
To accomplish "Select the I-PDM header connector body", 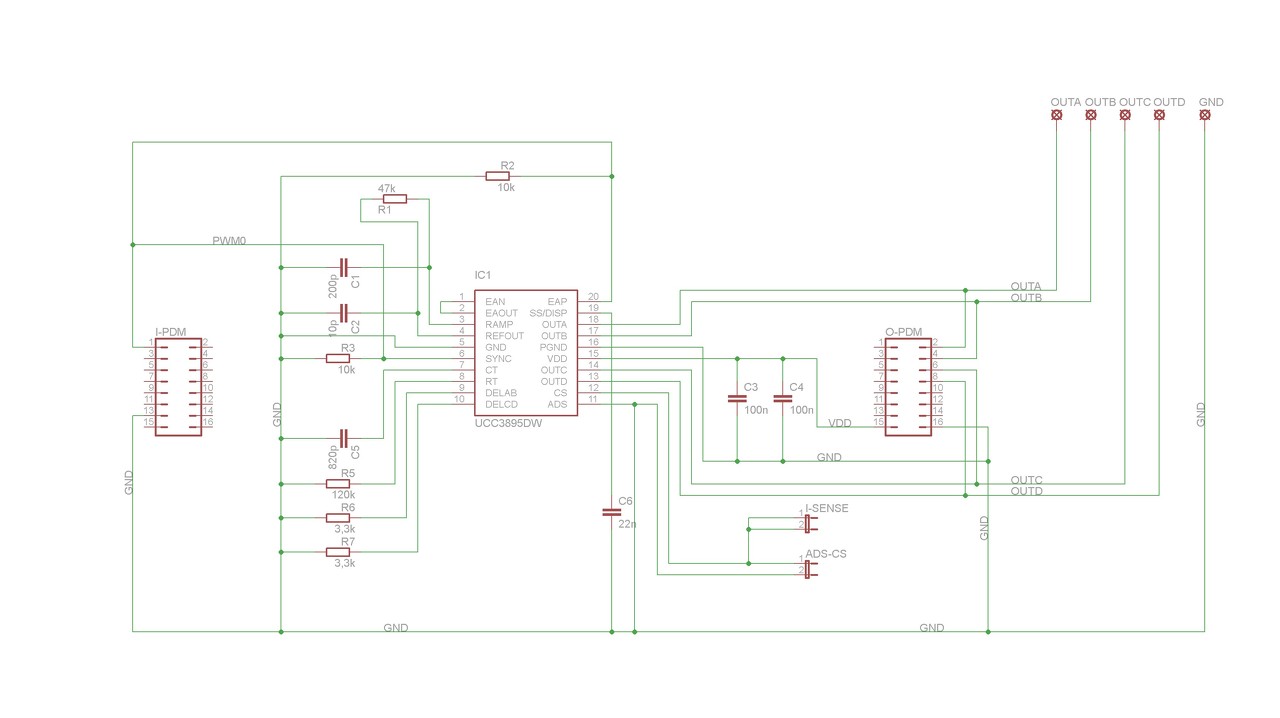I will click(179, 386).
